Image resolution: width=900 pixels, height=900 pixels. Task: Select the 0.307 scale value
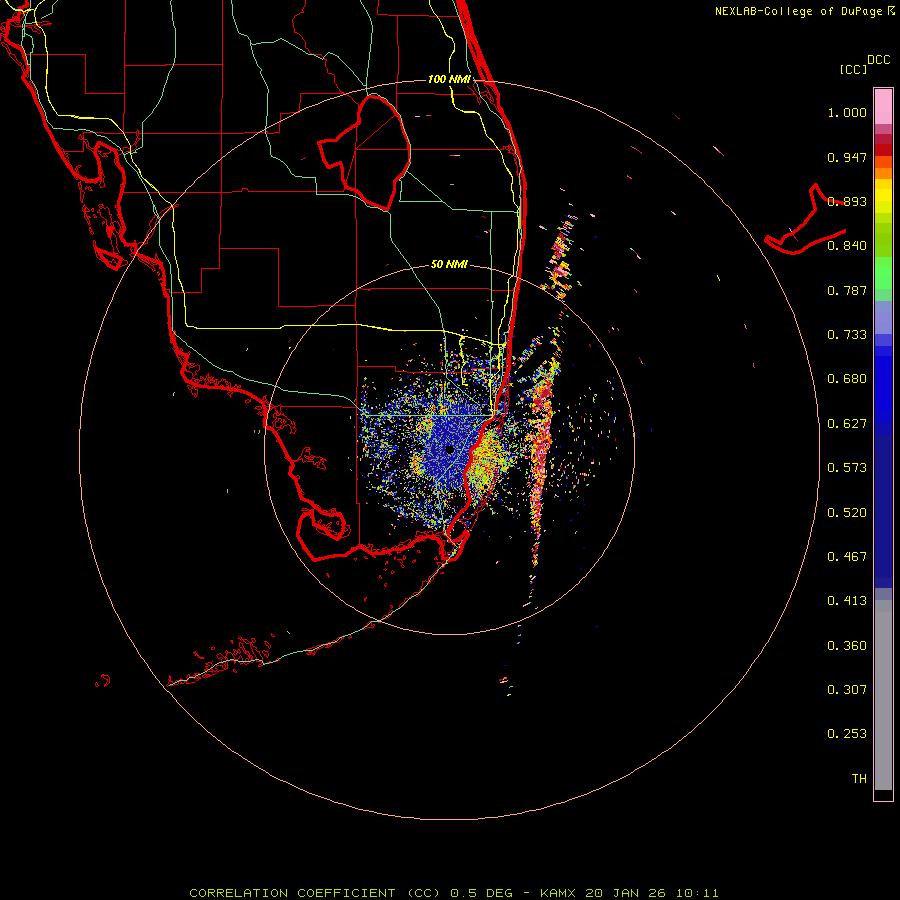click(x=847, y=690)
